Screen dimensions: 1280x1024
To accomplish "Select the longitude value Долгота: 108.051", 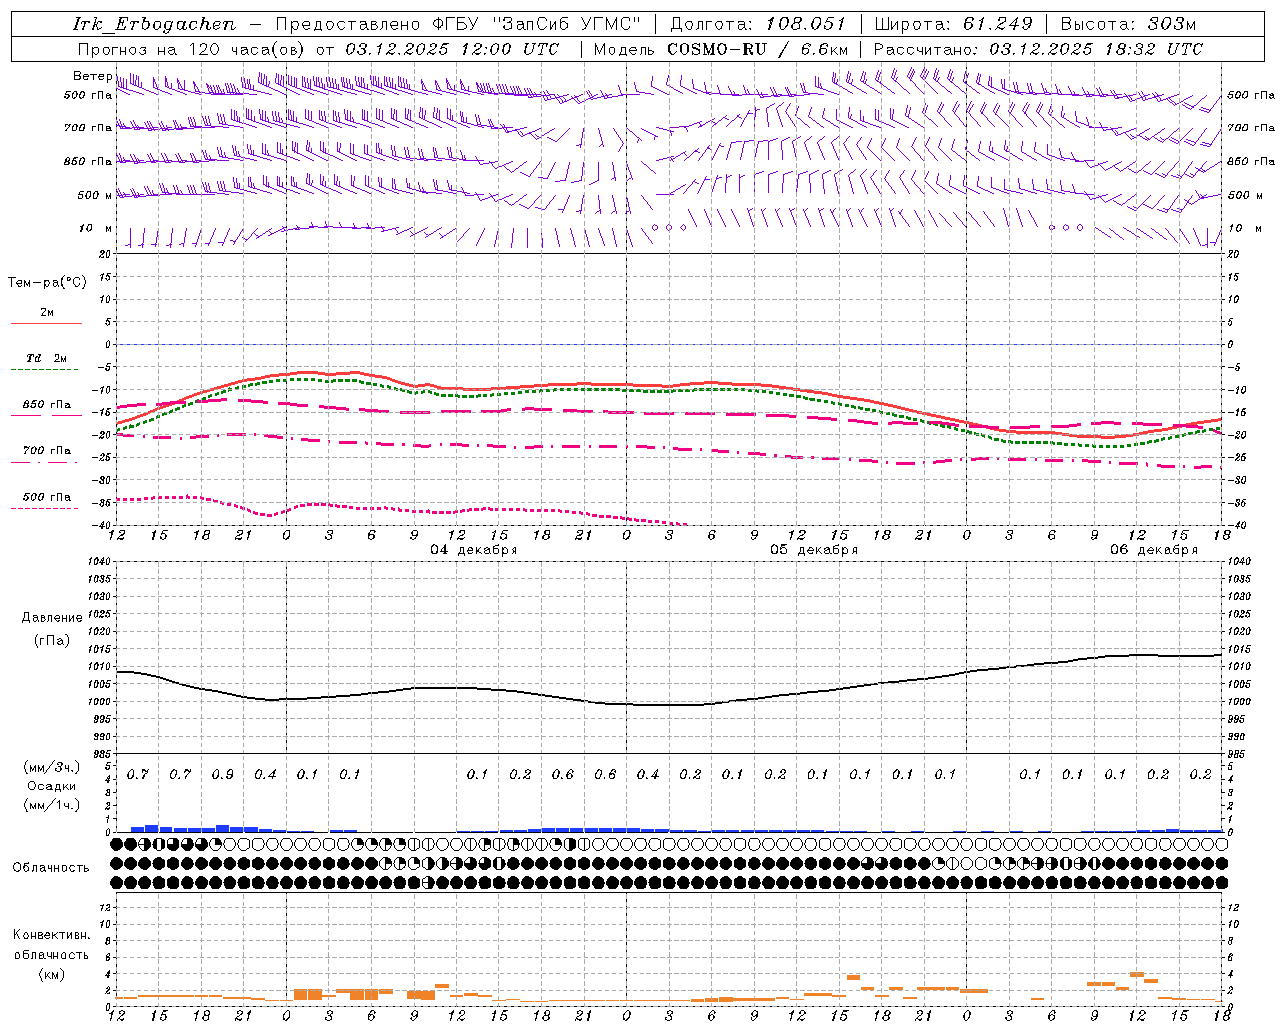I will [x=758, y=24].
